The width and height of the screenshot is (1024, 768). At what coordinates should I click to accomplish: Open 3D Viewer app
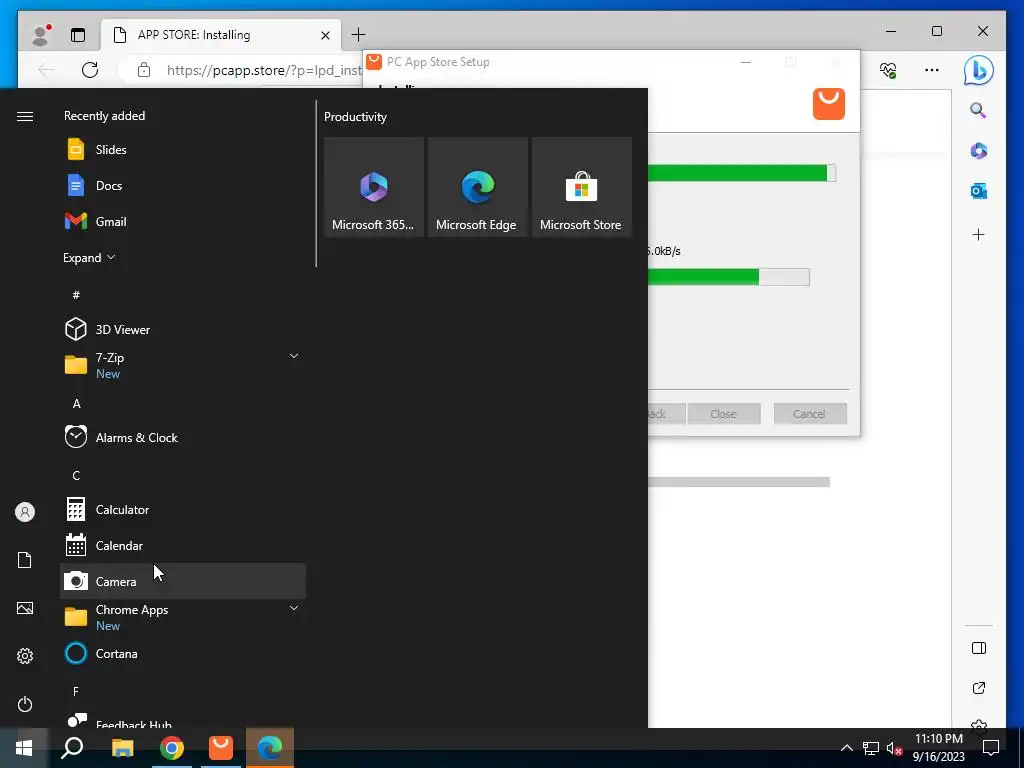(x=183, y=329)
